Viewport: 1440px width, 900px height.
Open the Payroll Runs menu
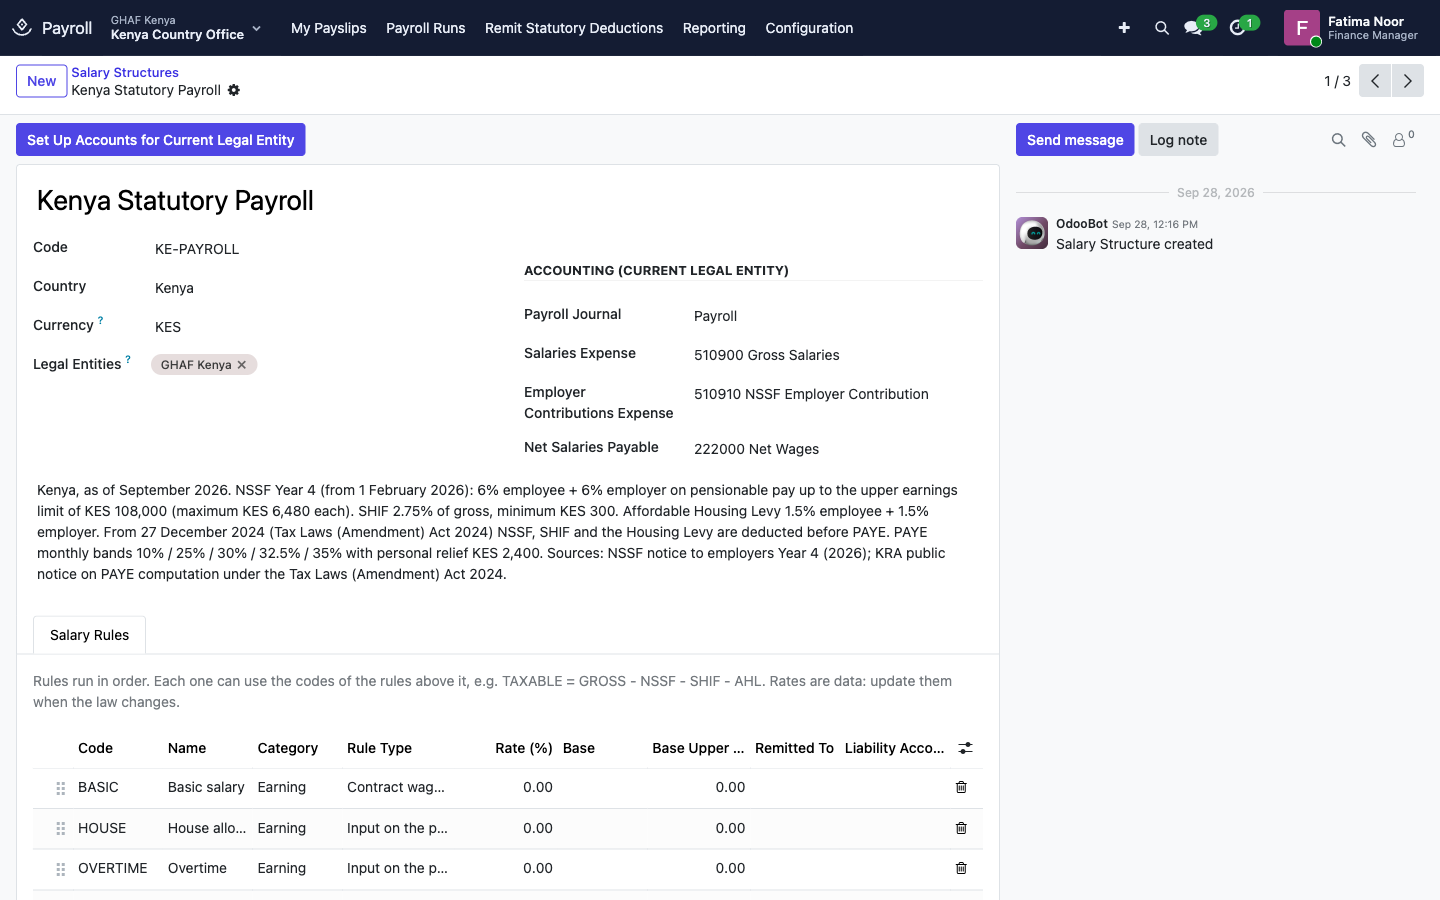pos(426,28)
